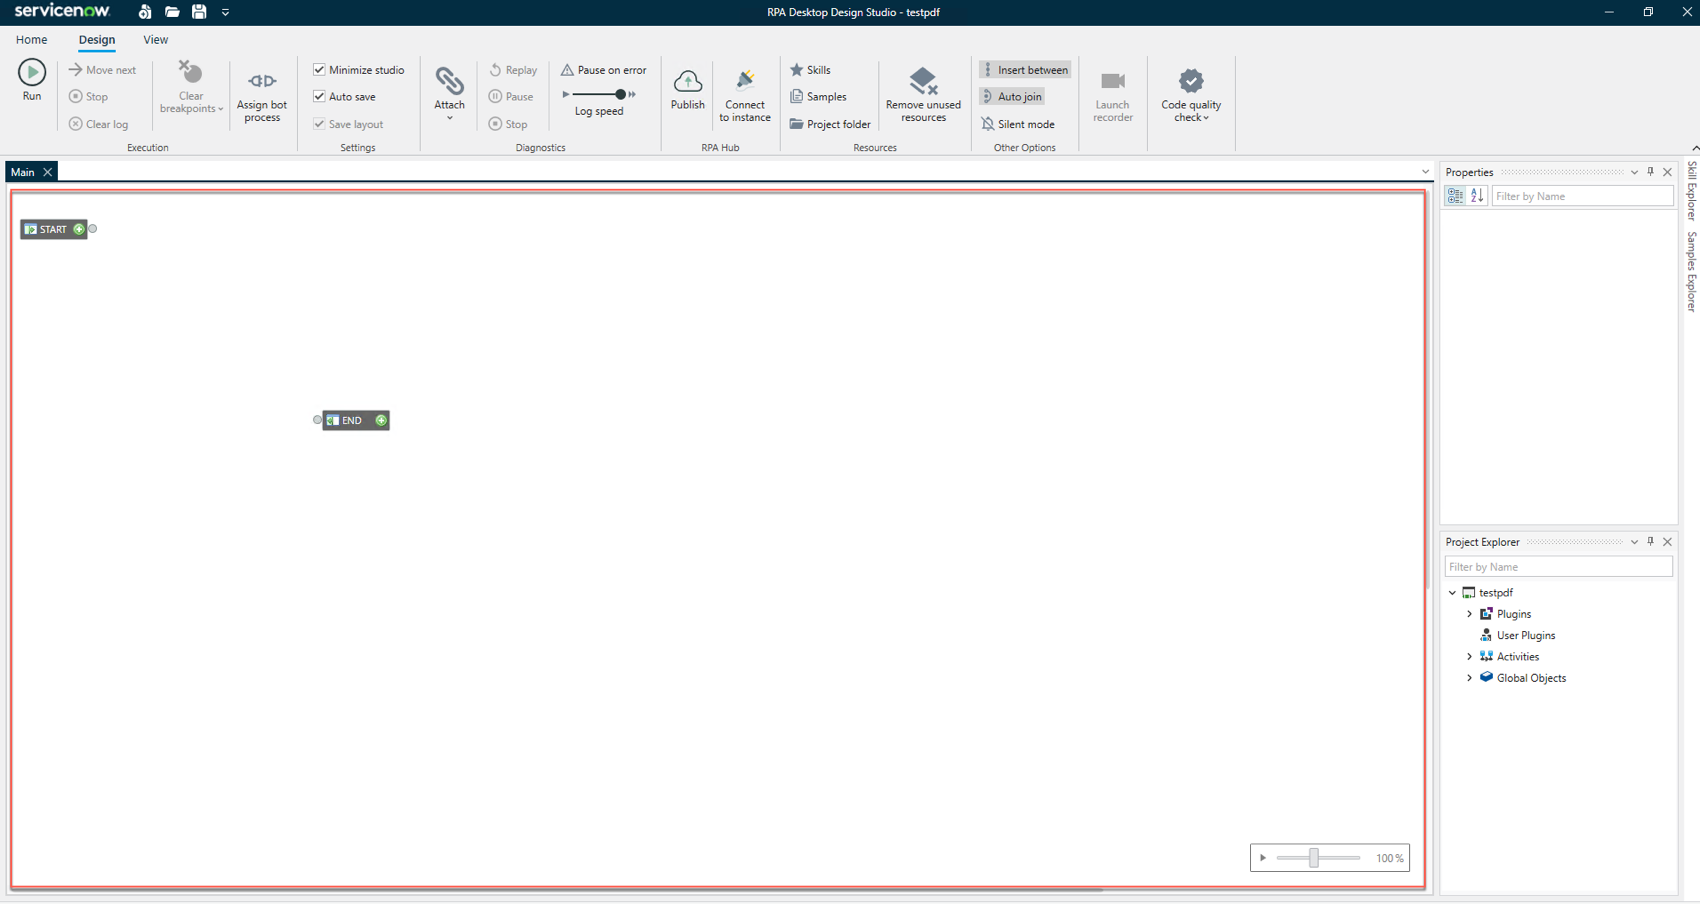
Task: Publish the project to RPA Hub
Action: [688, 89]
